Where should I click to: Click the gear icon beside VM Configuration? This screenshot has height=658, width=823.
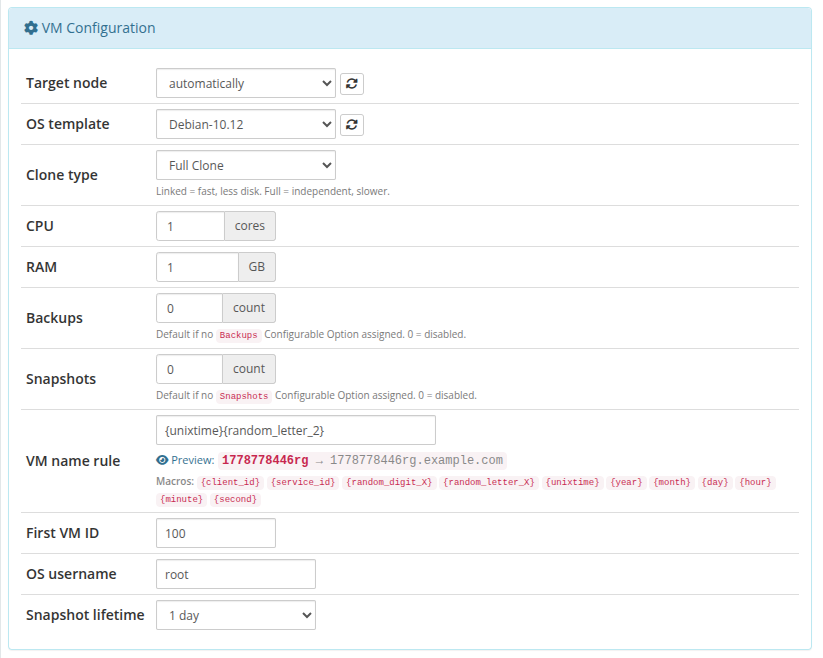pos(31,28)
